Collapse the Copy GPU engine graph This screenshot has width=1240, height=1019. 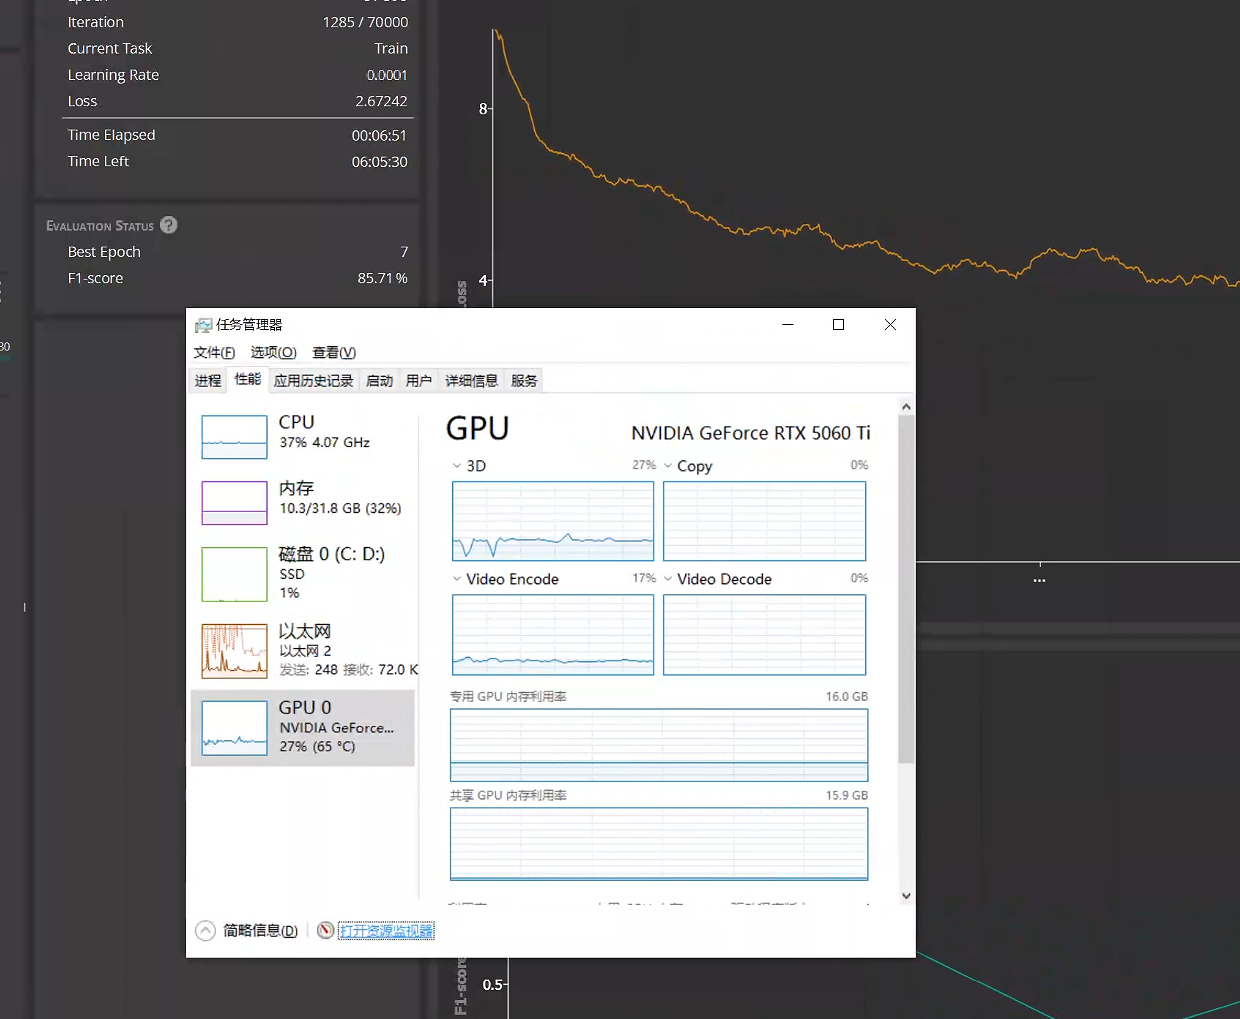coord(666,465)
